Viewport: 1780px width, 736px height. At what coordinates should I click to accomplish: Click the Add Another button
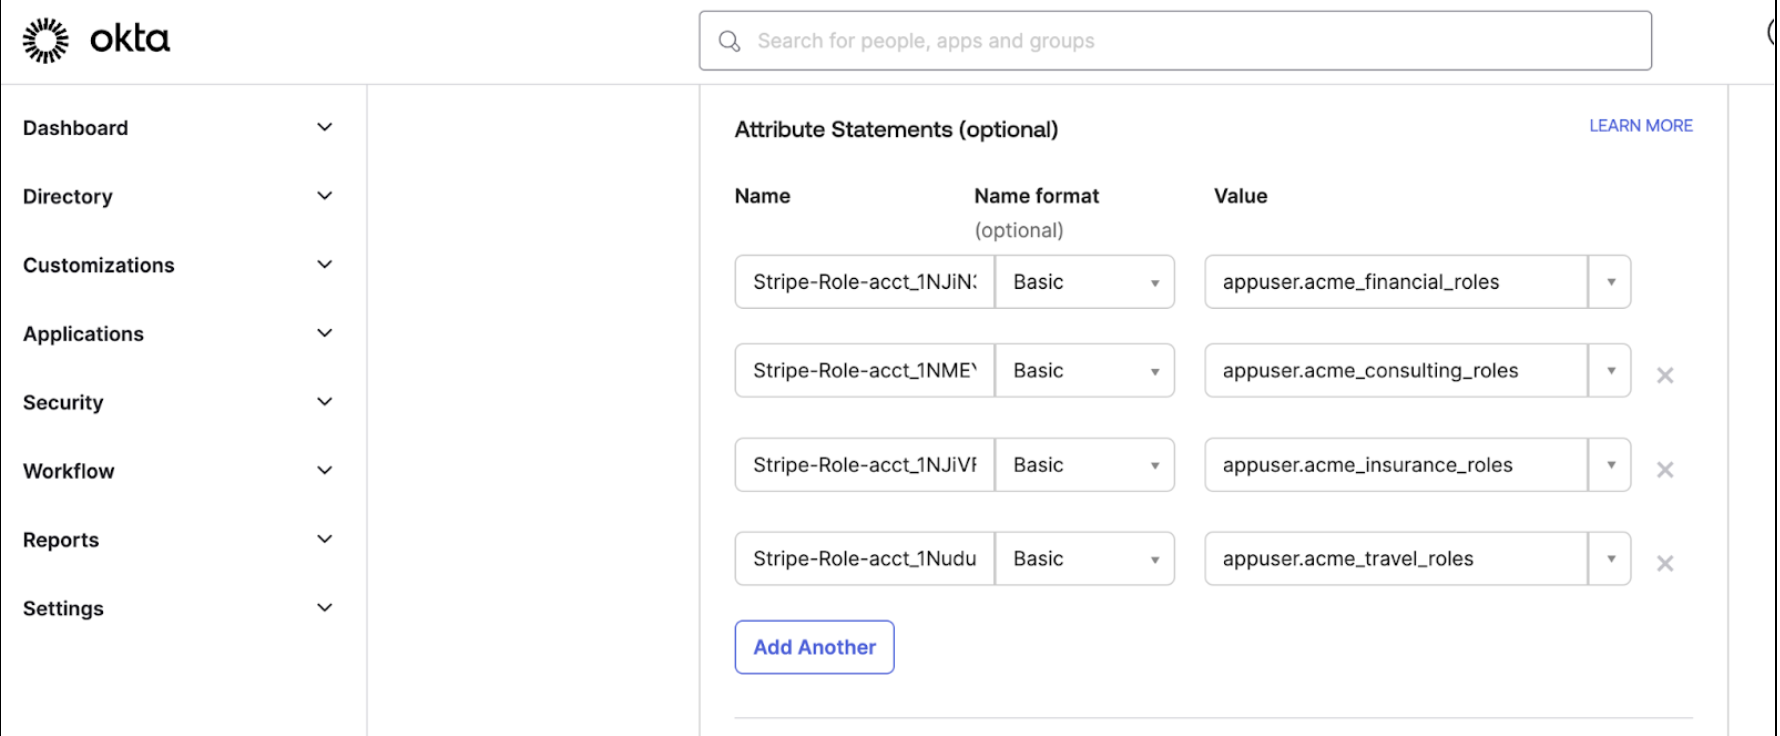pyautogui.click(x=815, y=647)
